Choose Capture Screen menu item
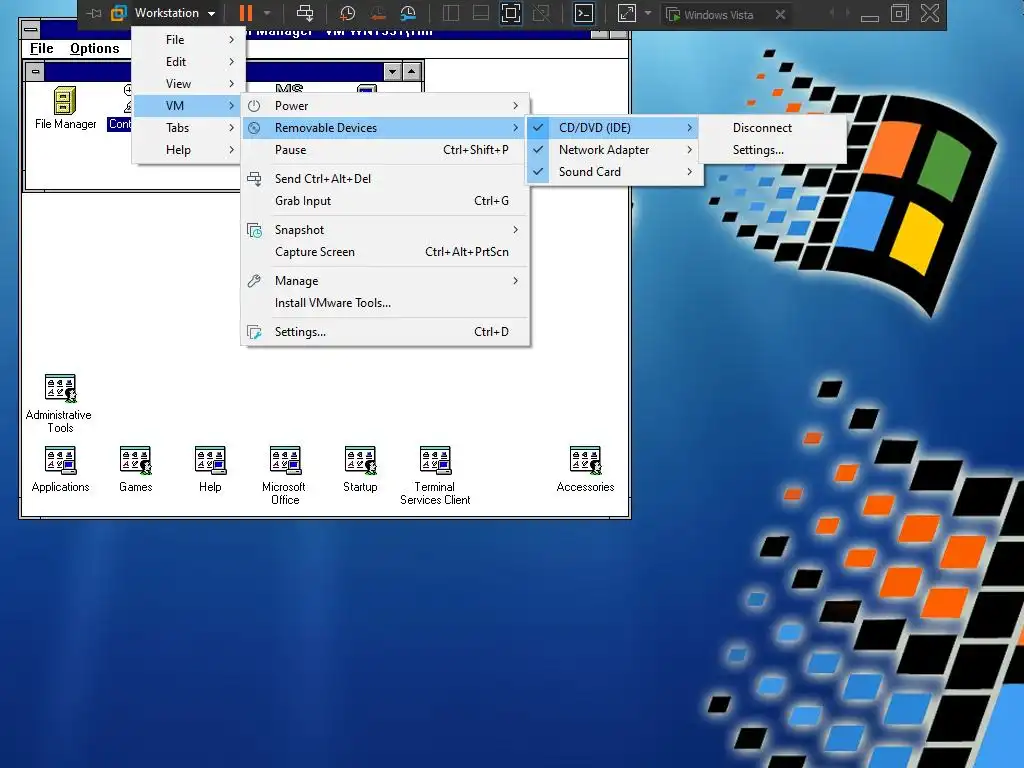The image size is (1024, 768). click(385, 252)
